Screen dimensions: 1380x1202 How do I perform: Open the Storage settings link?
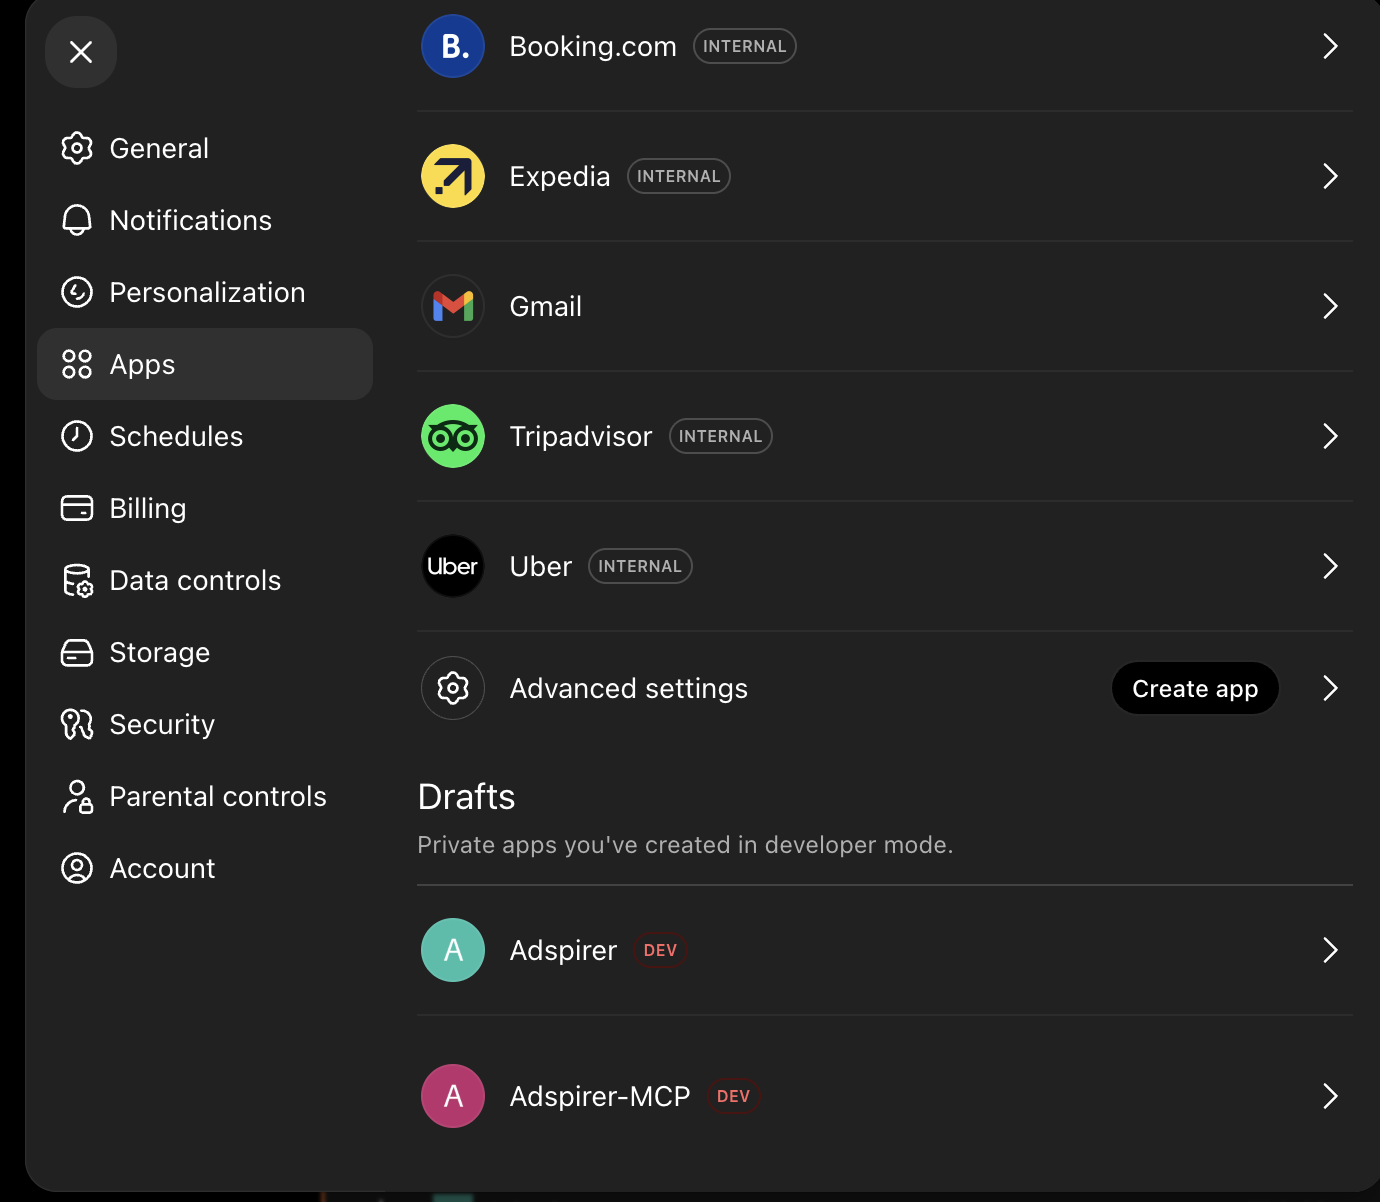click(x=205, y=652)
